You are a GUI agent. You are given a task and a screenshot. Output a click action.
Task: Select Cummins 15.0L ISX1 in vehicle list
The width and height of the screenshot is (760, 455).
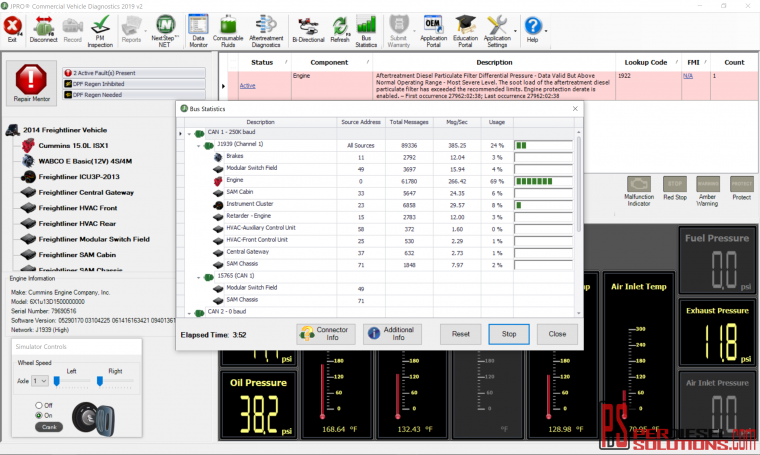(x=75, y=145)
